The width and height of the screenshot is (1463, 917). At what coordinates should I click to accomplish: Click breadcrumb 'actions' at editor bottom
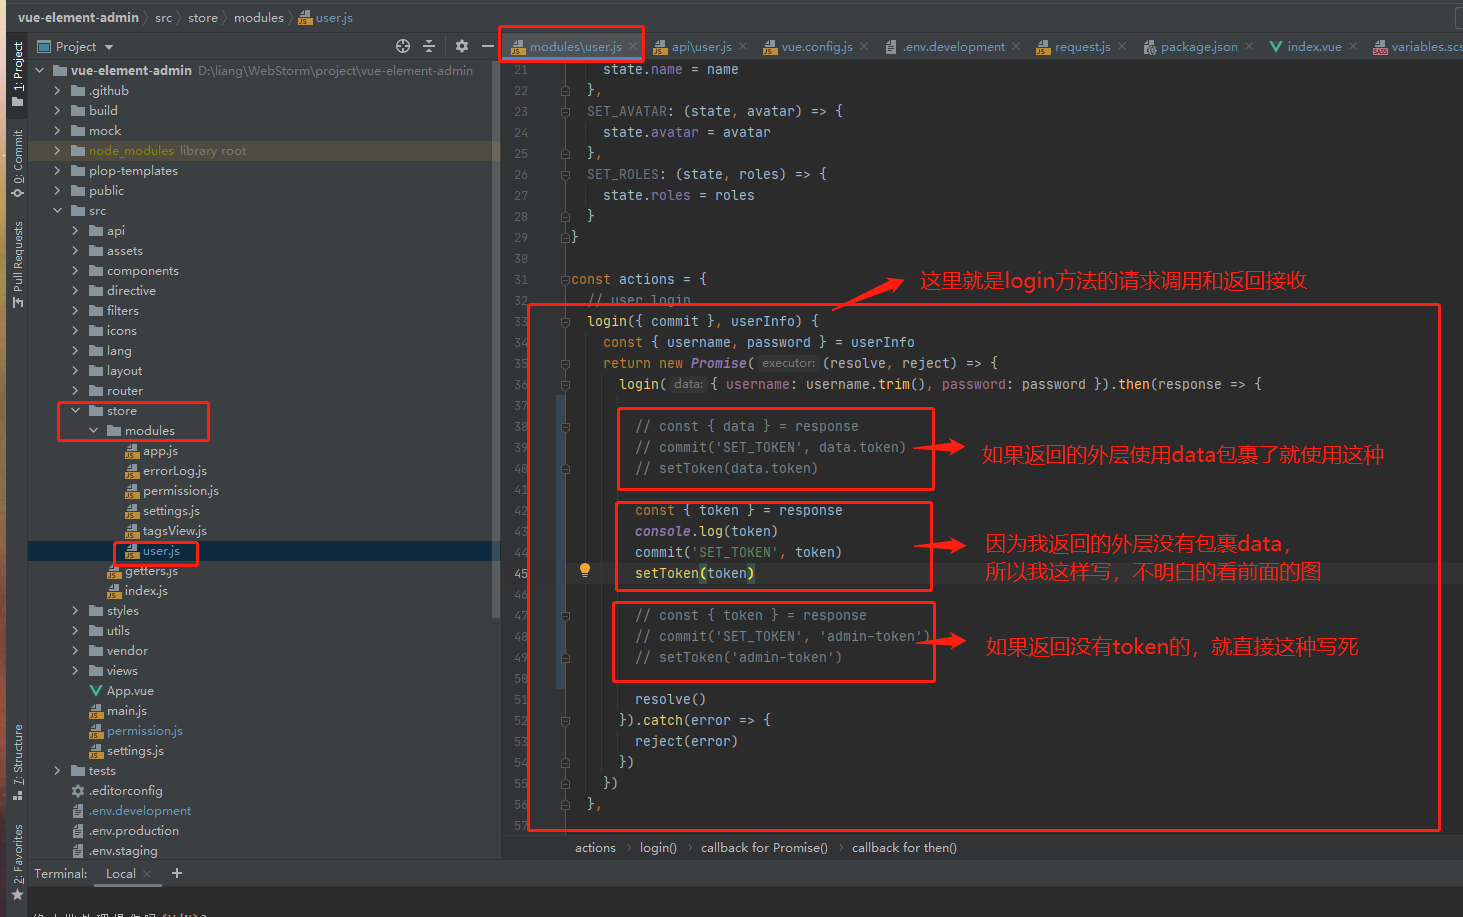coord(595,848)
